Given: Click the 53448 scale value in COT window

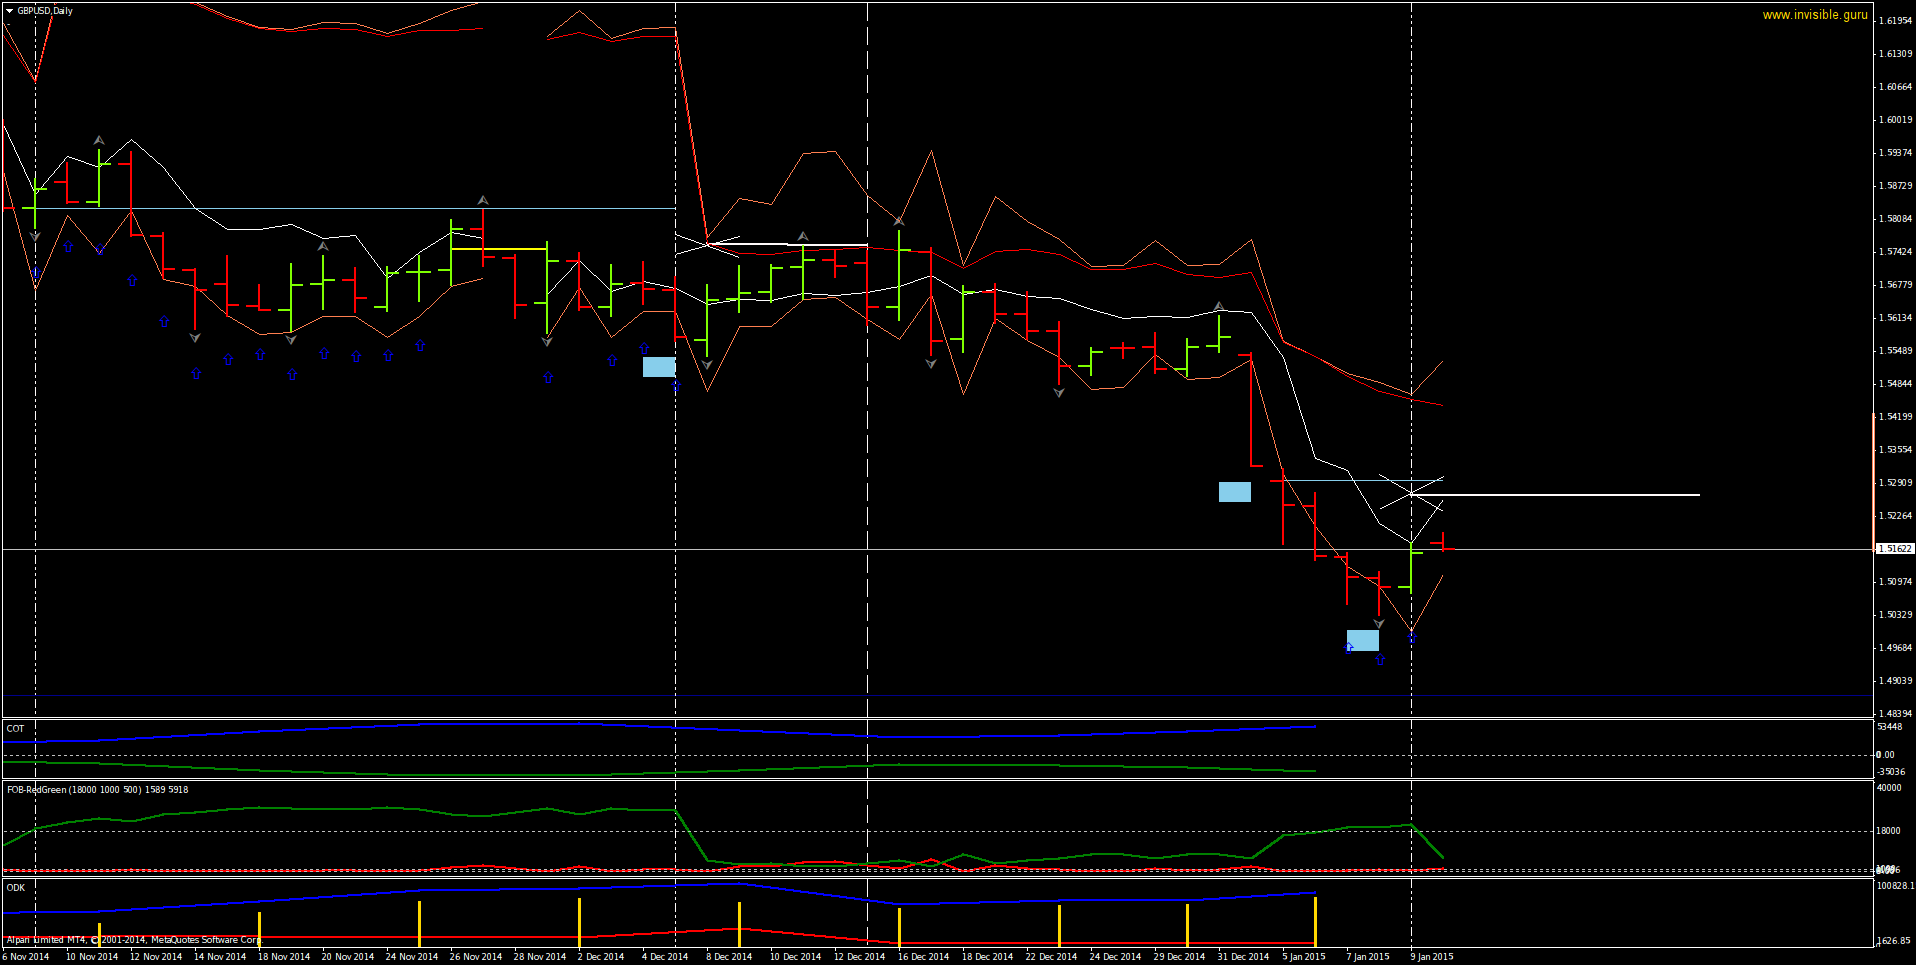Looking at the screenshot, I should coord(1890,727).
